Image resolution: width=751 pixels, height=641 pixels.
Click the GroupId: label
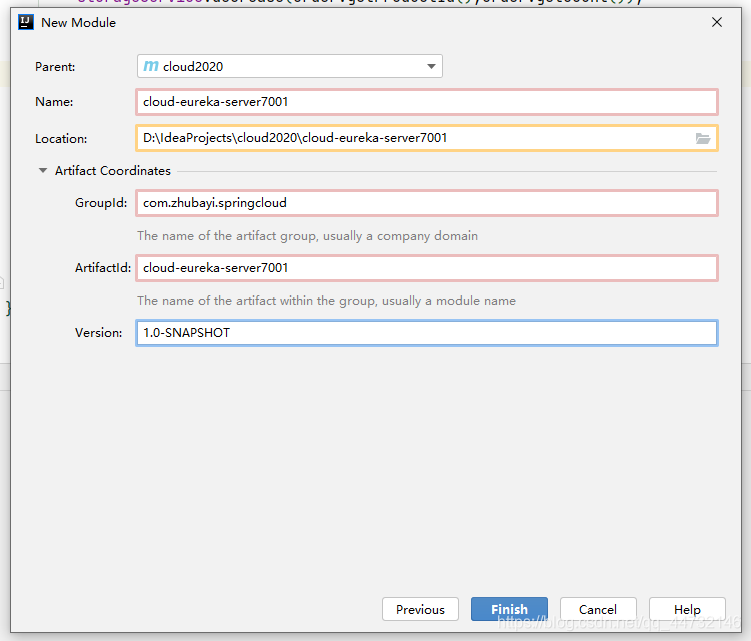pos(101,203)
